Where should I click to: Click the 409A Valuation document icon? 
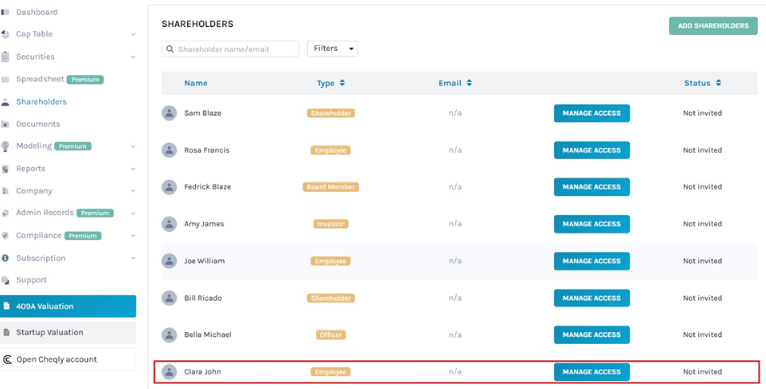click(x=6, y=306)
